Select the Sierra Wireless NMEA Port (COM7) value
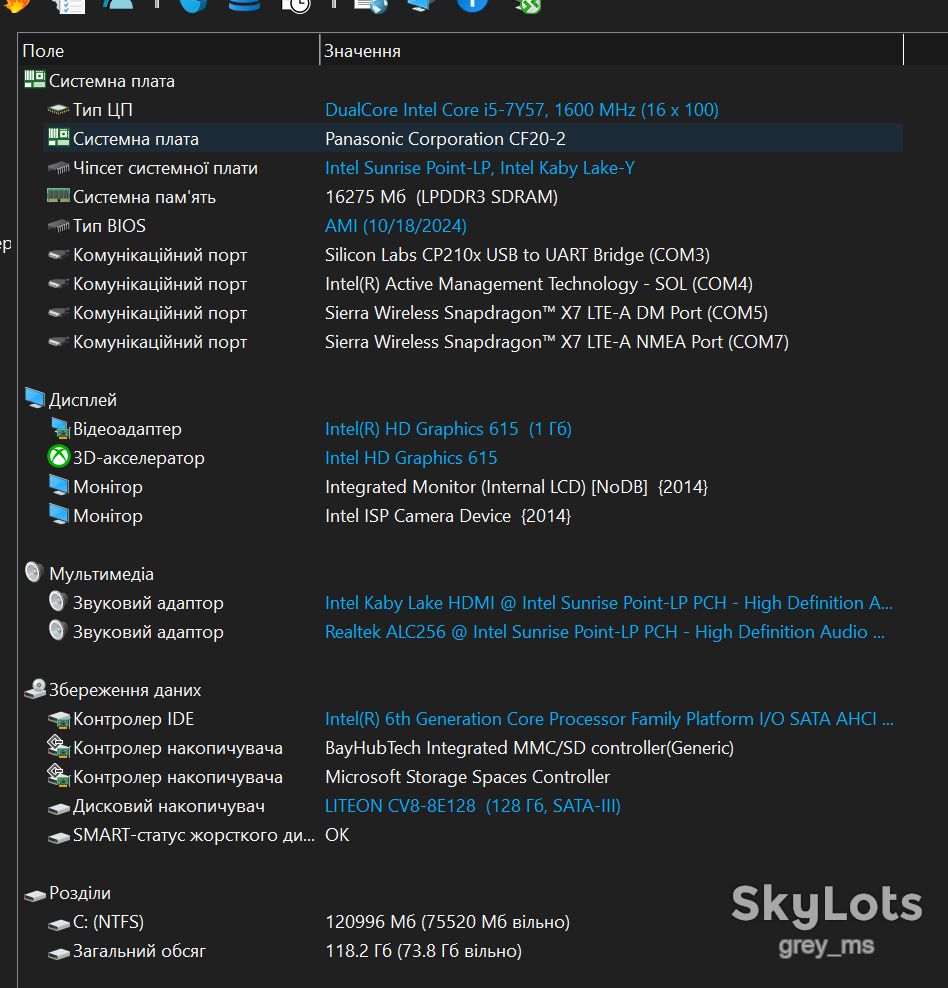 [557, 342]
